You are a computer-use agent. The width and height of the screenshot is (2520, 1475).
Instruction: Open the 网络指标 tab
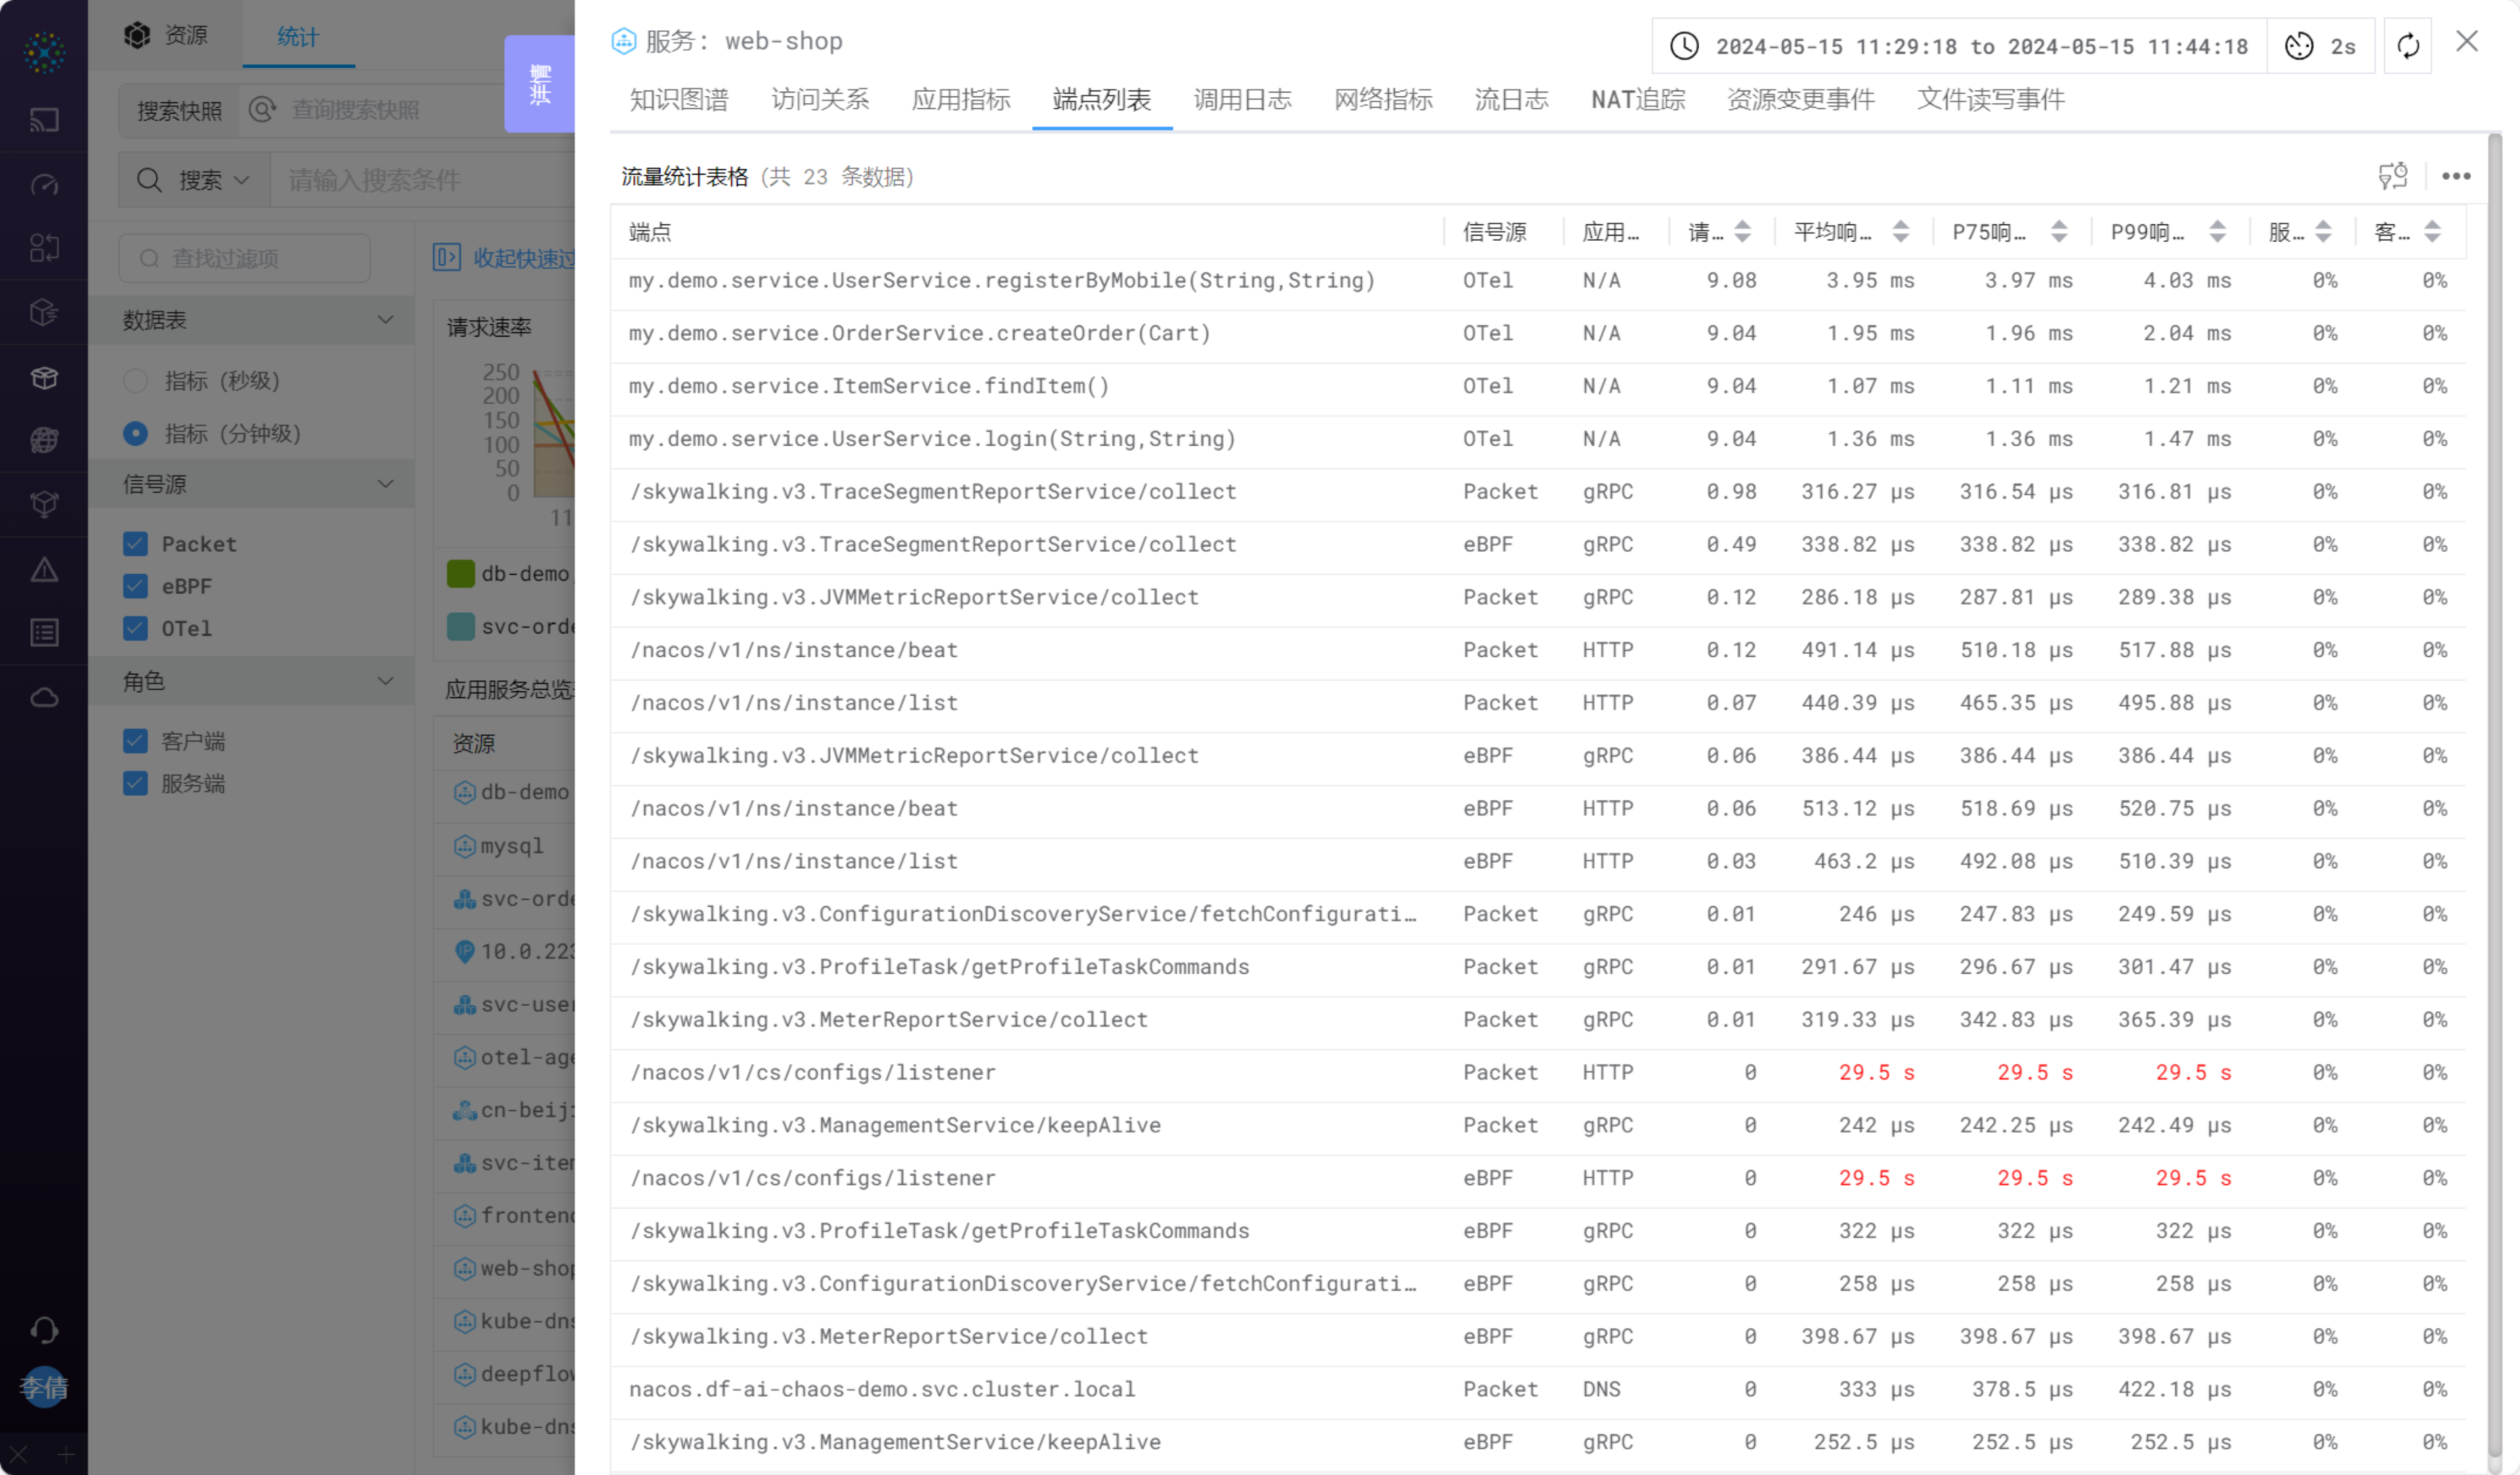pyautogui.click(x=1383, y=100)
